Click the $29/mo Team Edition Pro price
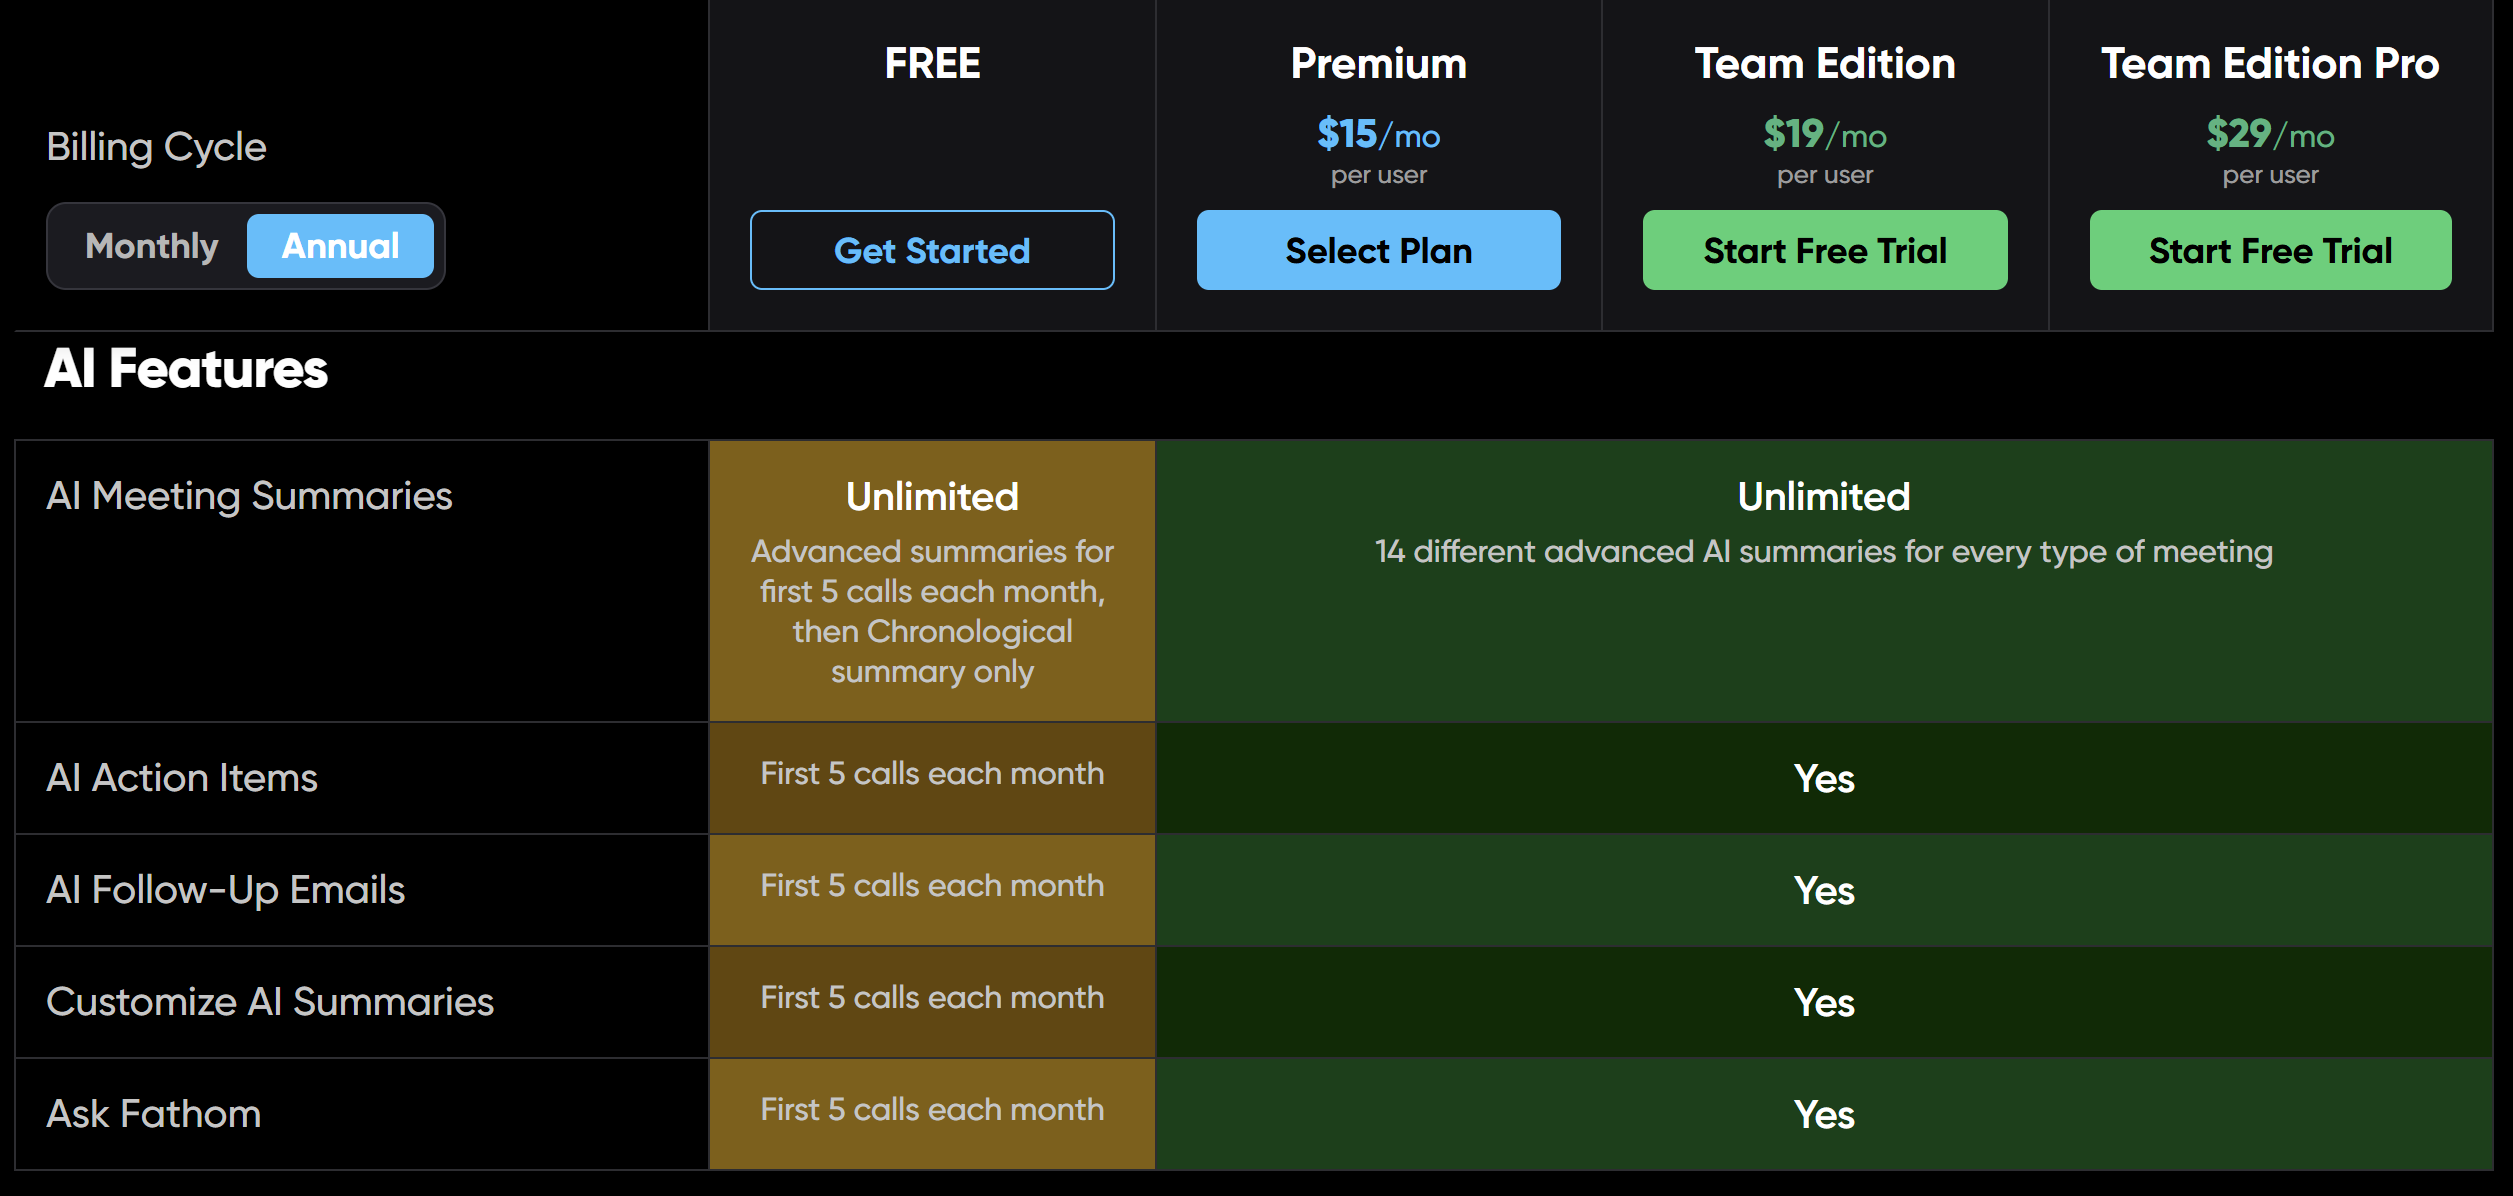 pos(2270,134)
